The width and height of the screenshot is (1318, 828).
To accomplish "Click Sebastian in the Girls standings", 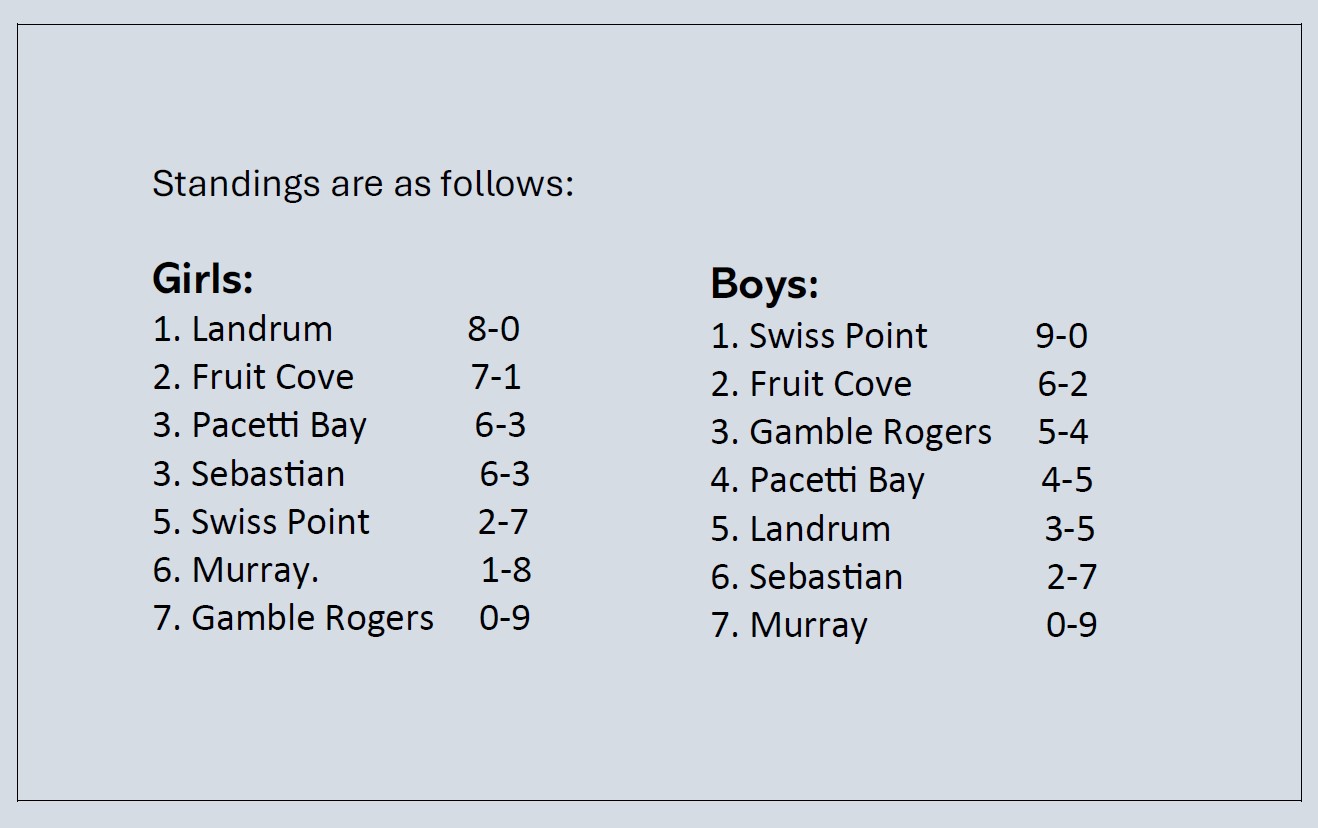I will (x=268, y=473).
